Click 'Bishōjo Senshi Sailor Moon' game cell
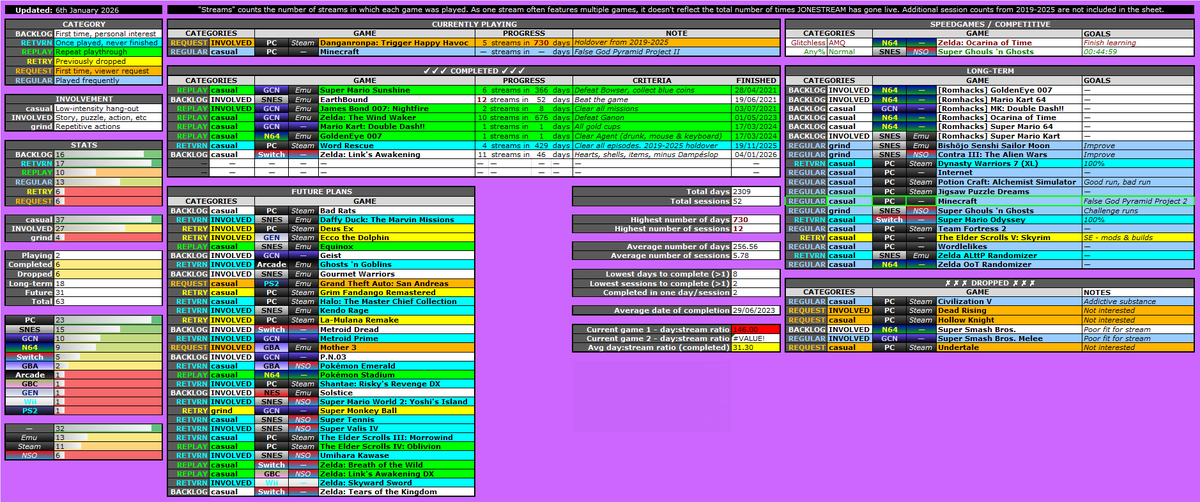The height and width of the screenshot is (502, 1200). tap(1008, 145)
